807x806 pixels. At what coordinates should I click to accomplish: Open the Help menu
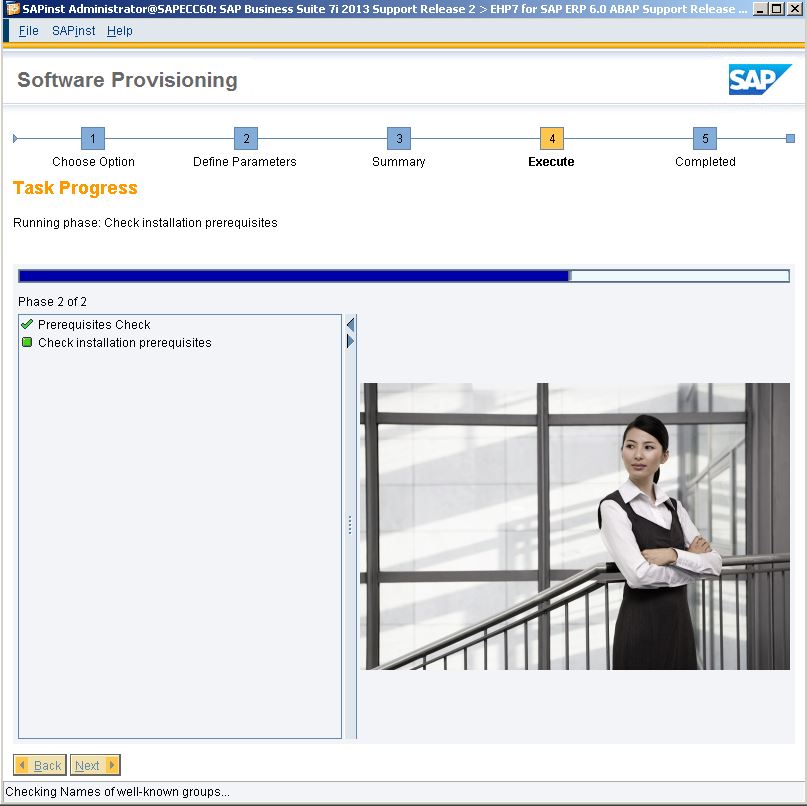pyautogui.click(x=119, y=31)
